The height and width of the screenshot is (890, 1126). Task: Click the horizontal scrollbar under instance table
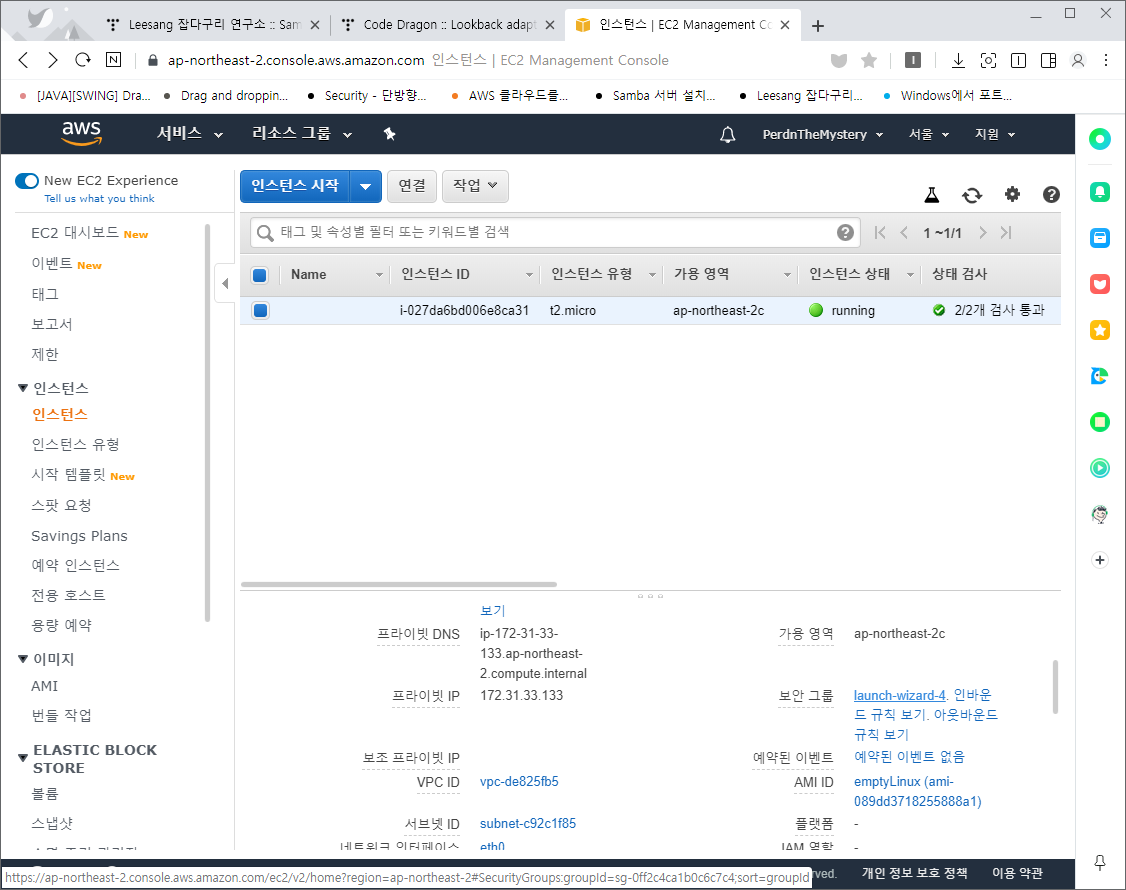tap(399, 584)
